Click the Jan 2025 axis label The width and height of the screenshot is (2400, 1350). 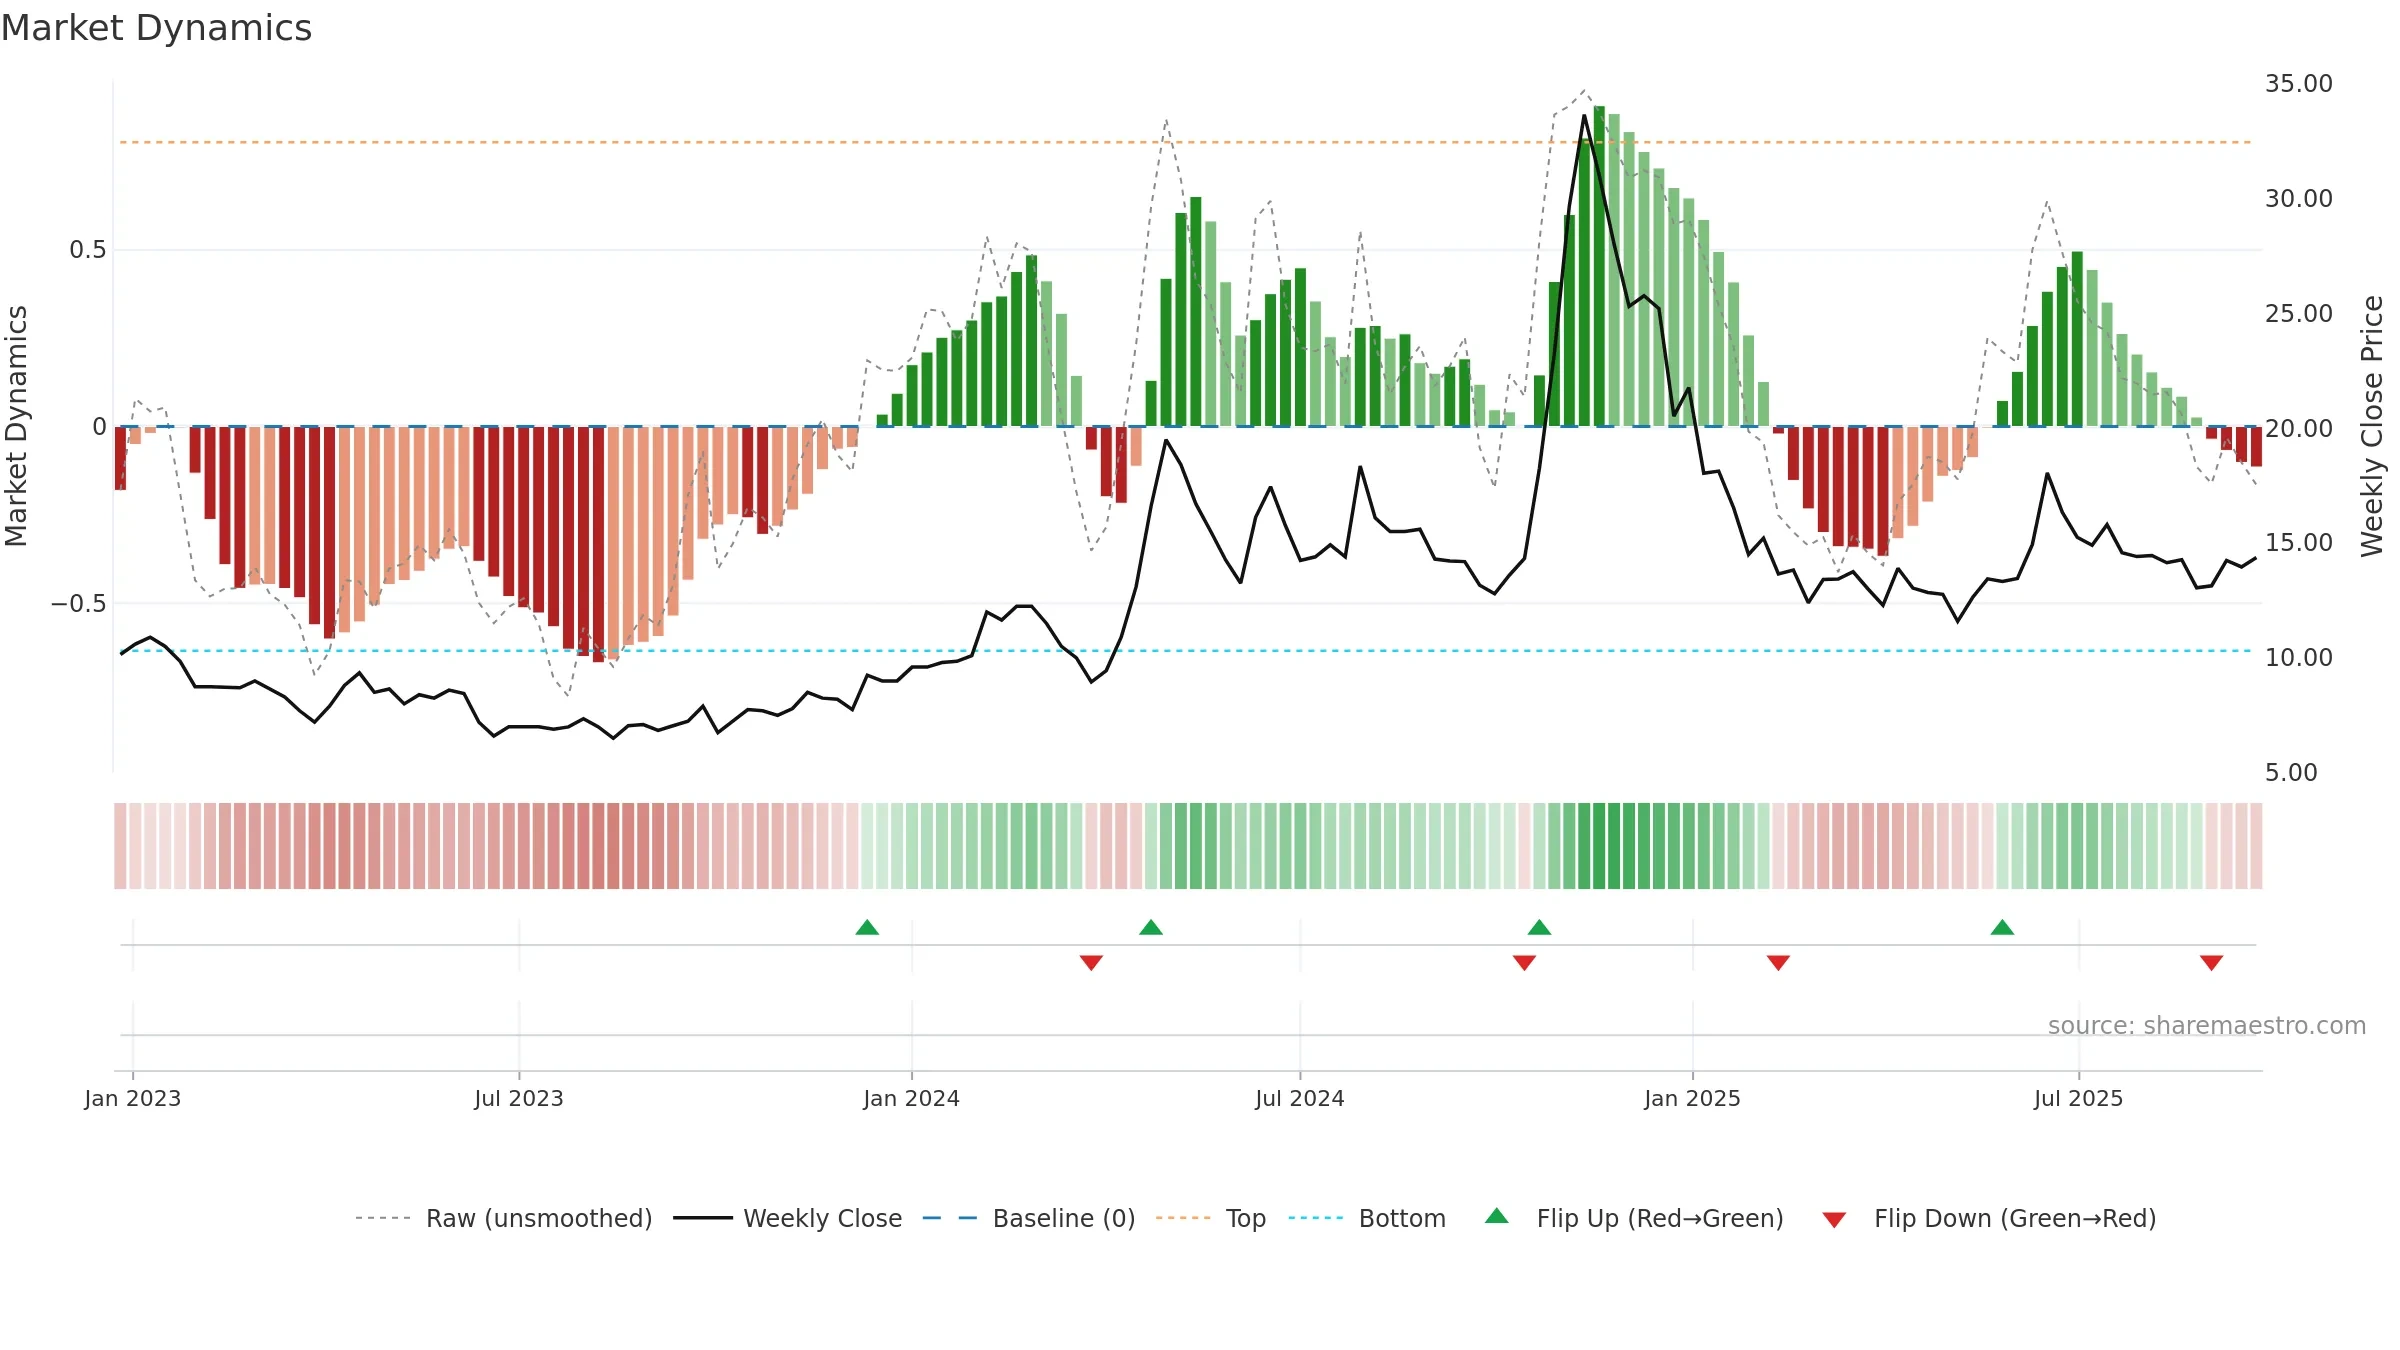(1692, 1098)
